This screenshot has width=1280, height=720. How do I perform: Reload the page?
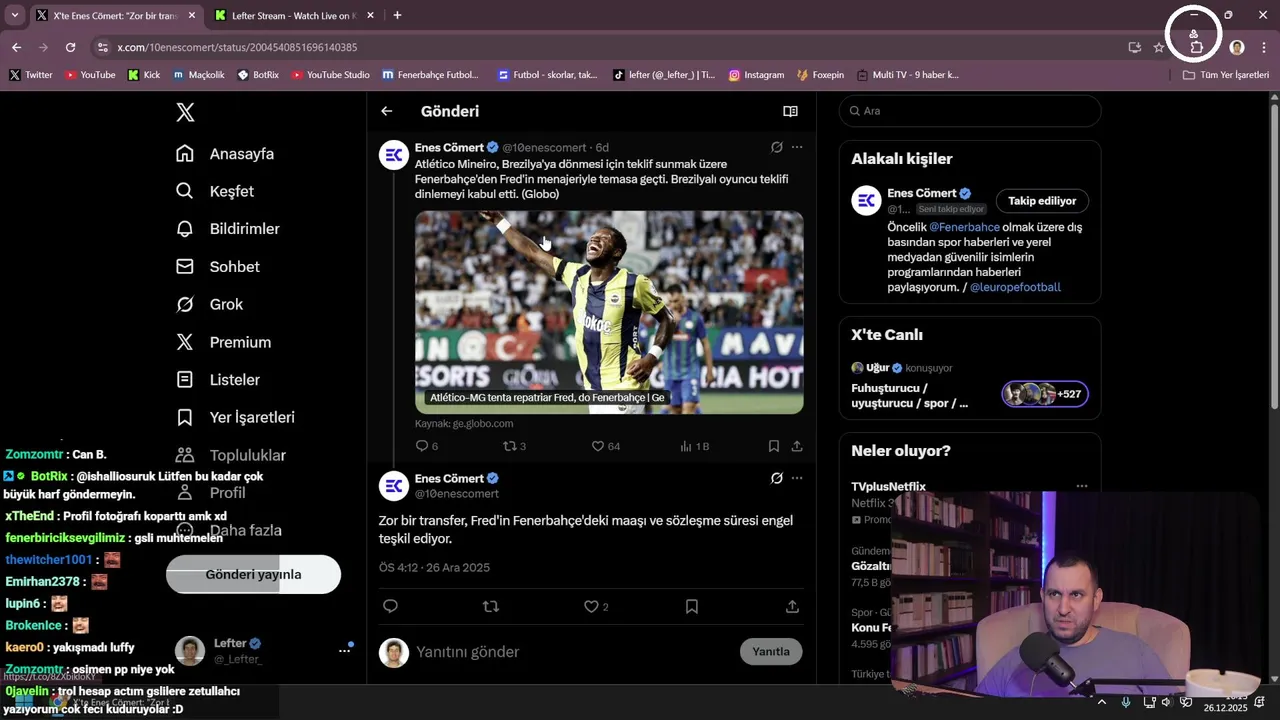click(70, 47)
